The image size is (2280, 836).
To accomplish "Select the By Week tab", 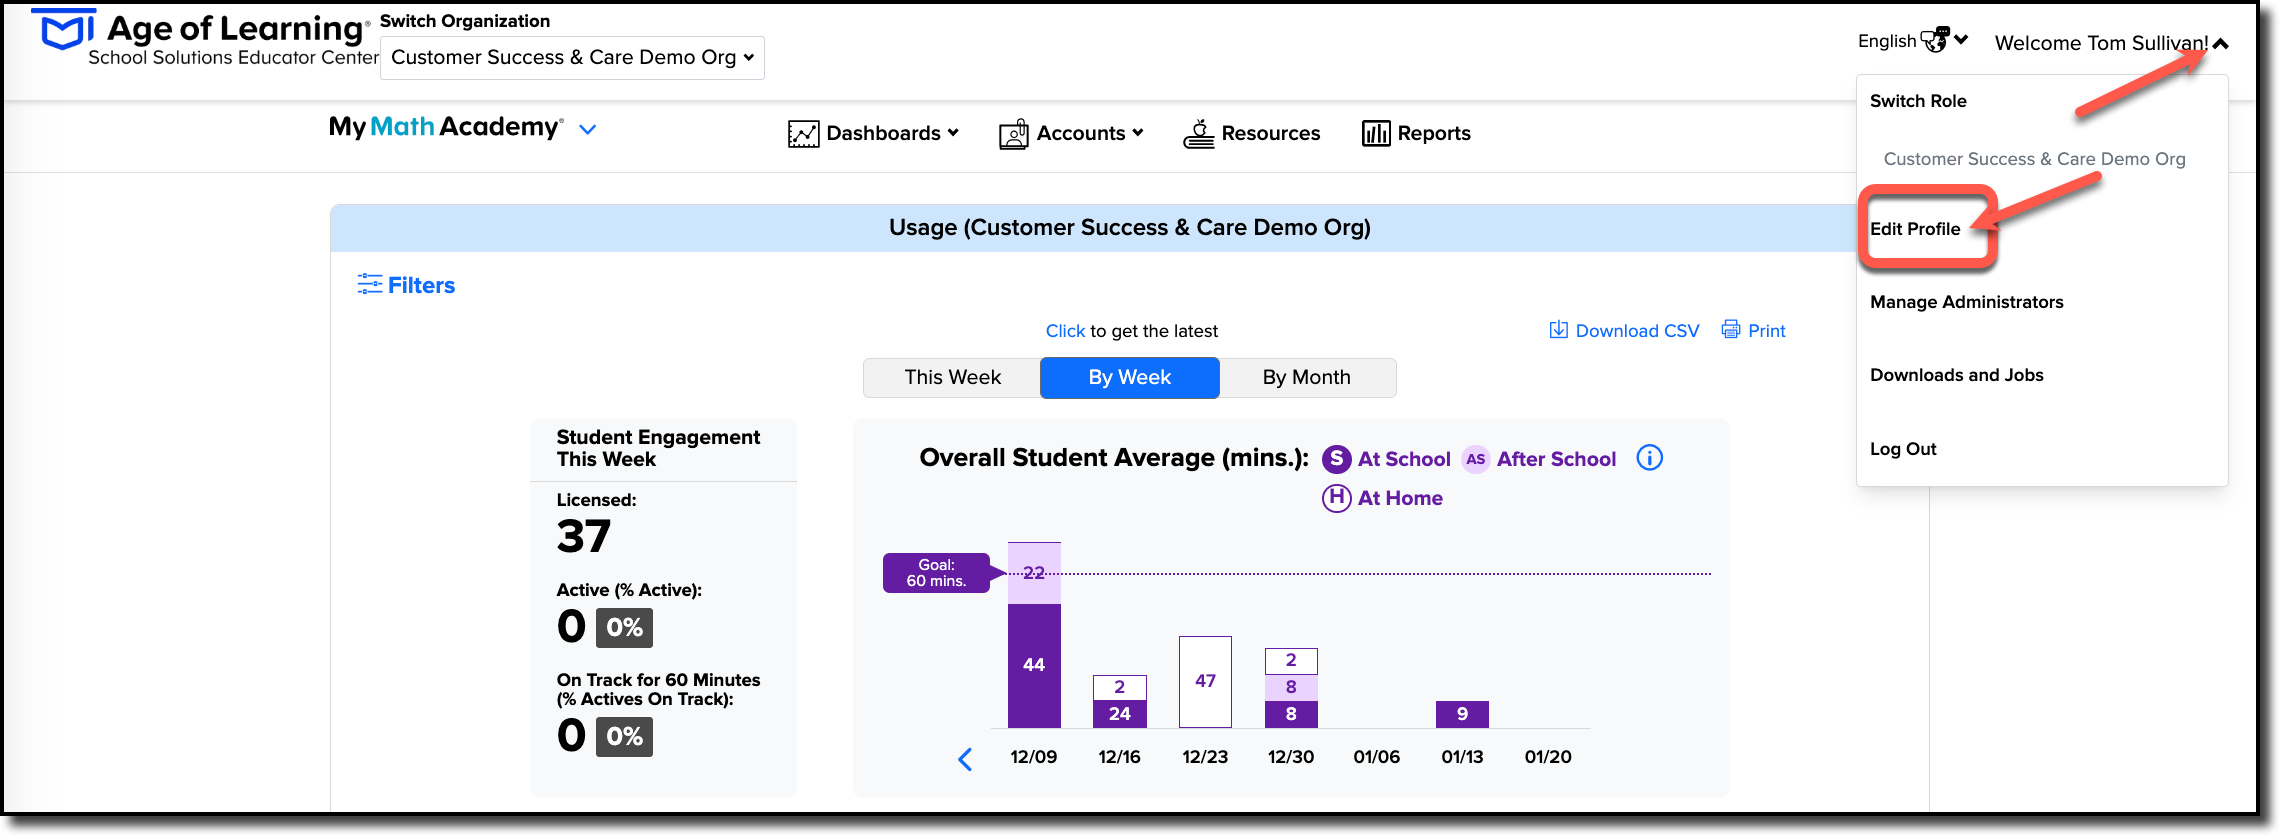I will point(1130,377).
